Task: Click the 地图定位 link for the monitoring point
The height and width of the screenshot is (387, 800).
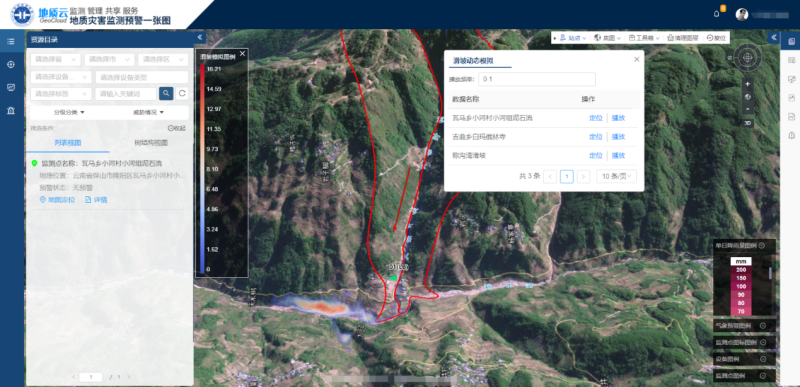Action: coord(57,200)
